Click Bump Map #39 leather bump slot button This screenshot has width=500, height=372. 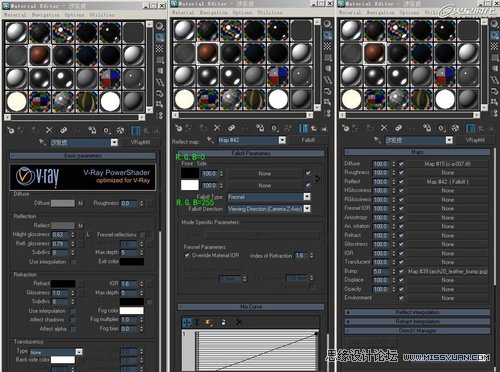pos(448,271)
